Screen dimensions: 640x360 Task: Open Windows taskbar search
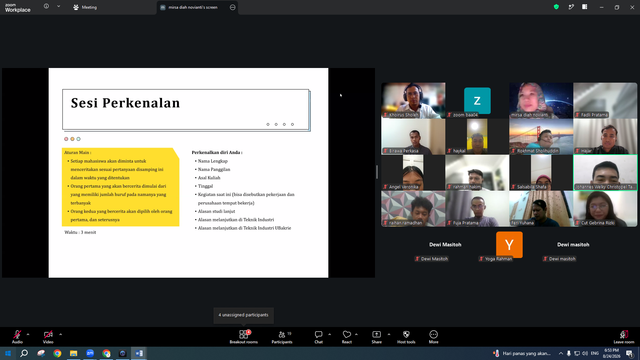[x=24, y=353]
